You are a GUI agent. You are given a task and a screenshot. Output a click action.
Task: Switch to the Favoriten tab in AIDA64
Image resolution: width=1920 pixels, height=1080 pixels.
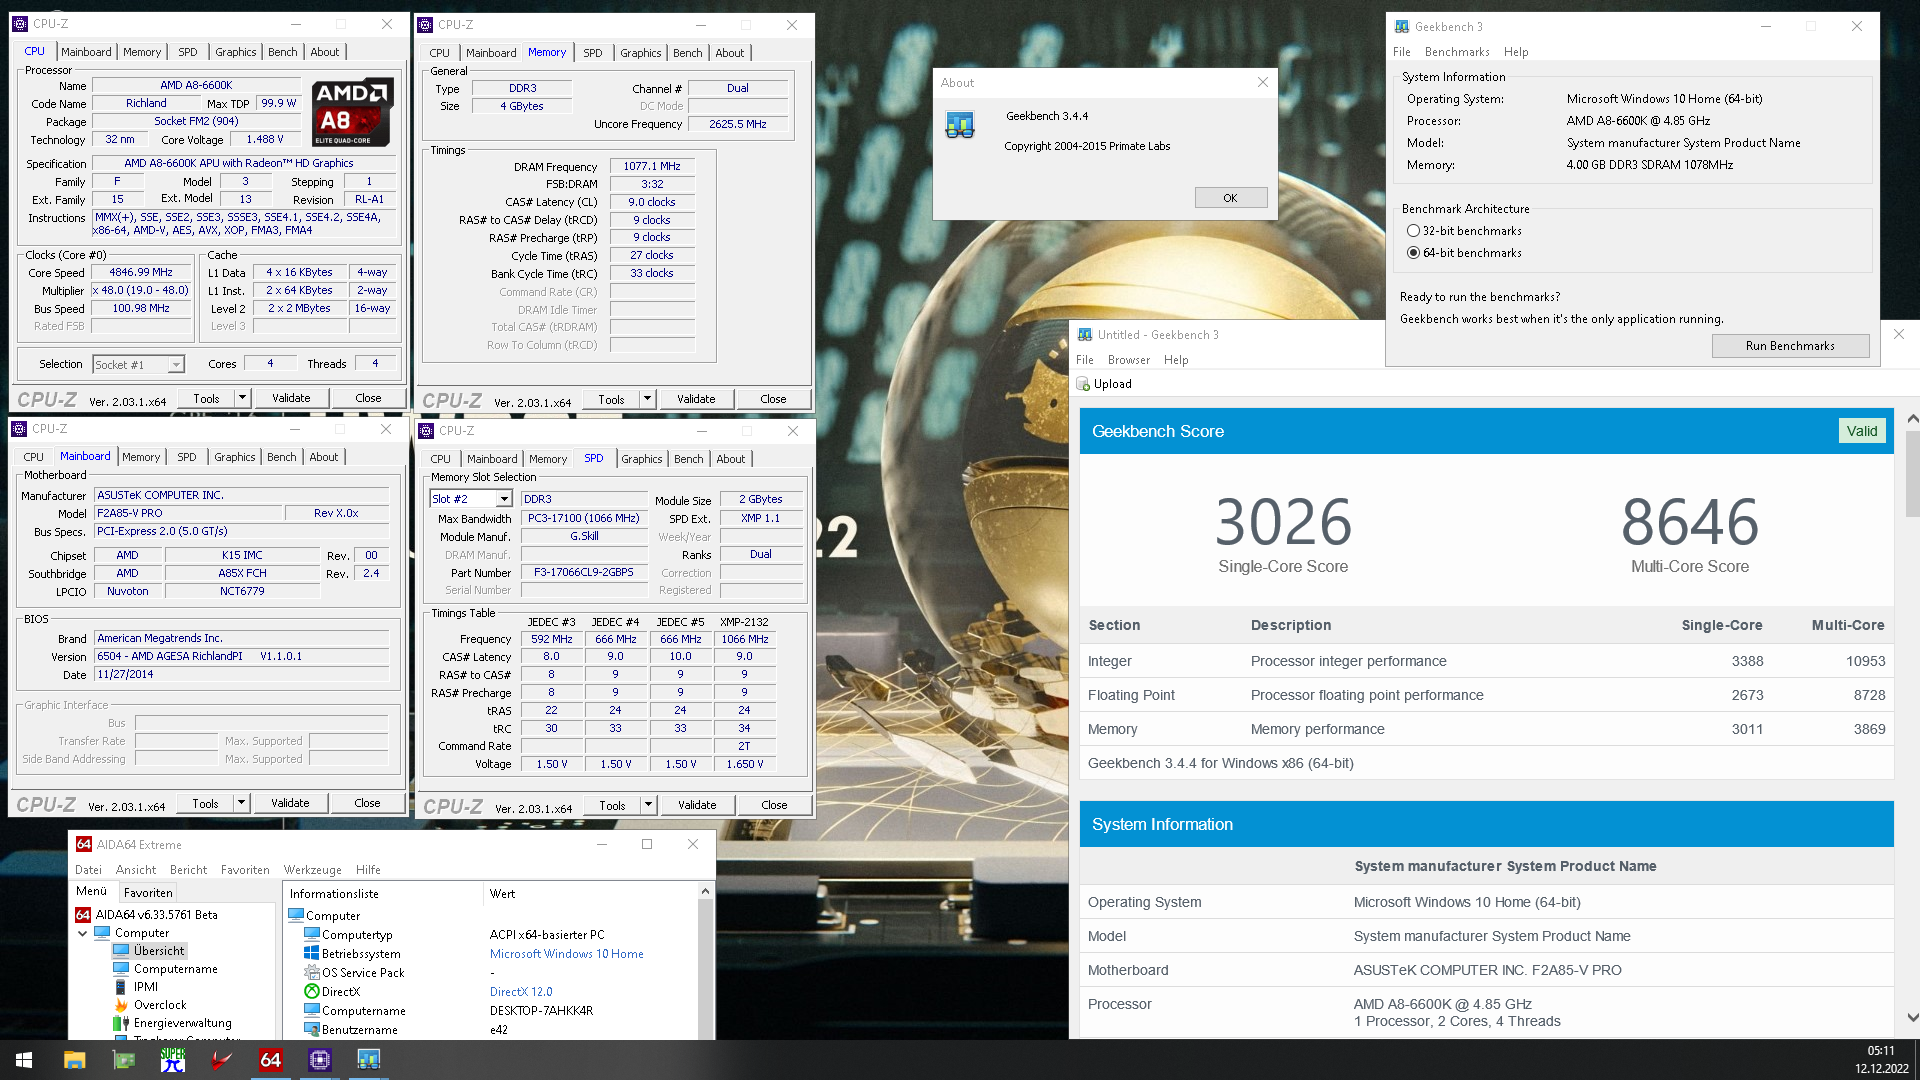(148, 893)
